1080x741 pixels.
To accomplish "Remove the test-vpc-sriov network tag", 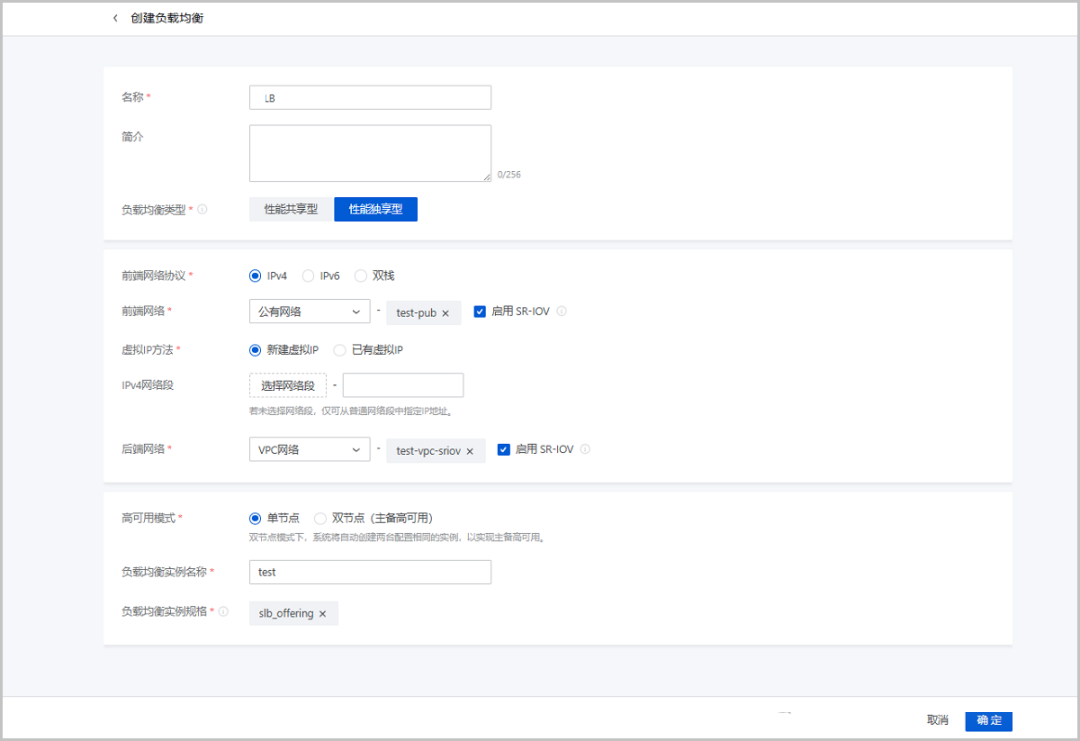I will click(x=469, y=451).
